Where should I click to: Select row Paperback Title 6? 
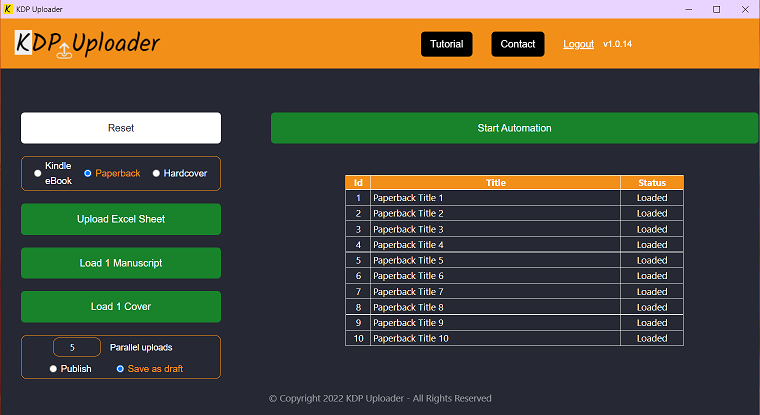point(514,276)
